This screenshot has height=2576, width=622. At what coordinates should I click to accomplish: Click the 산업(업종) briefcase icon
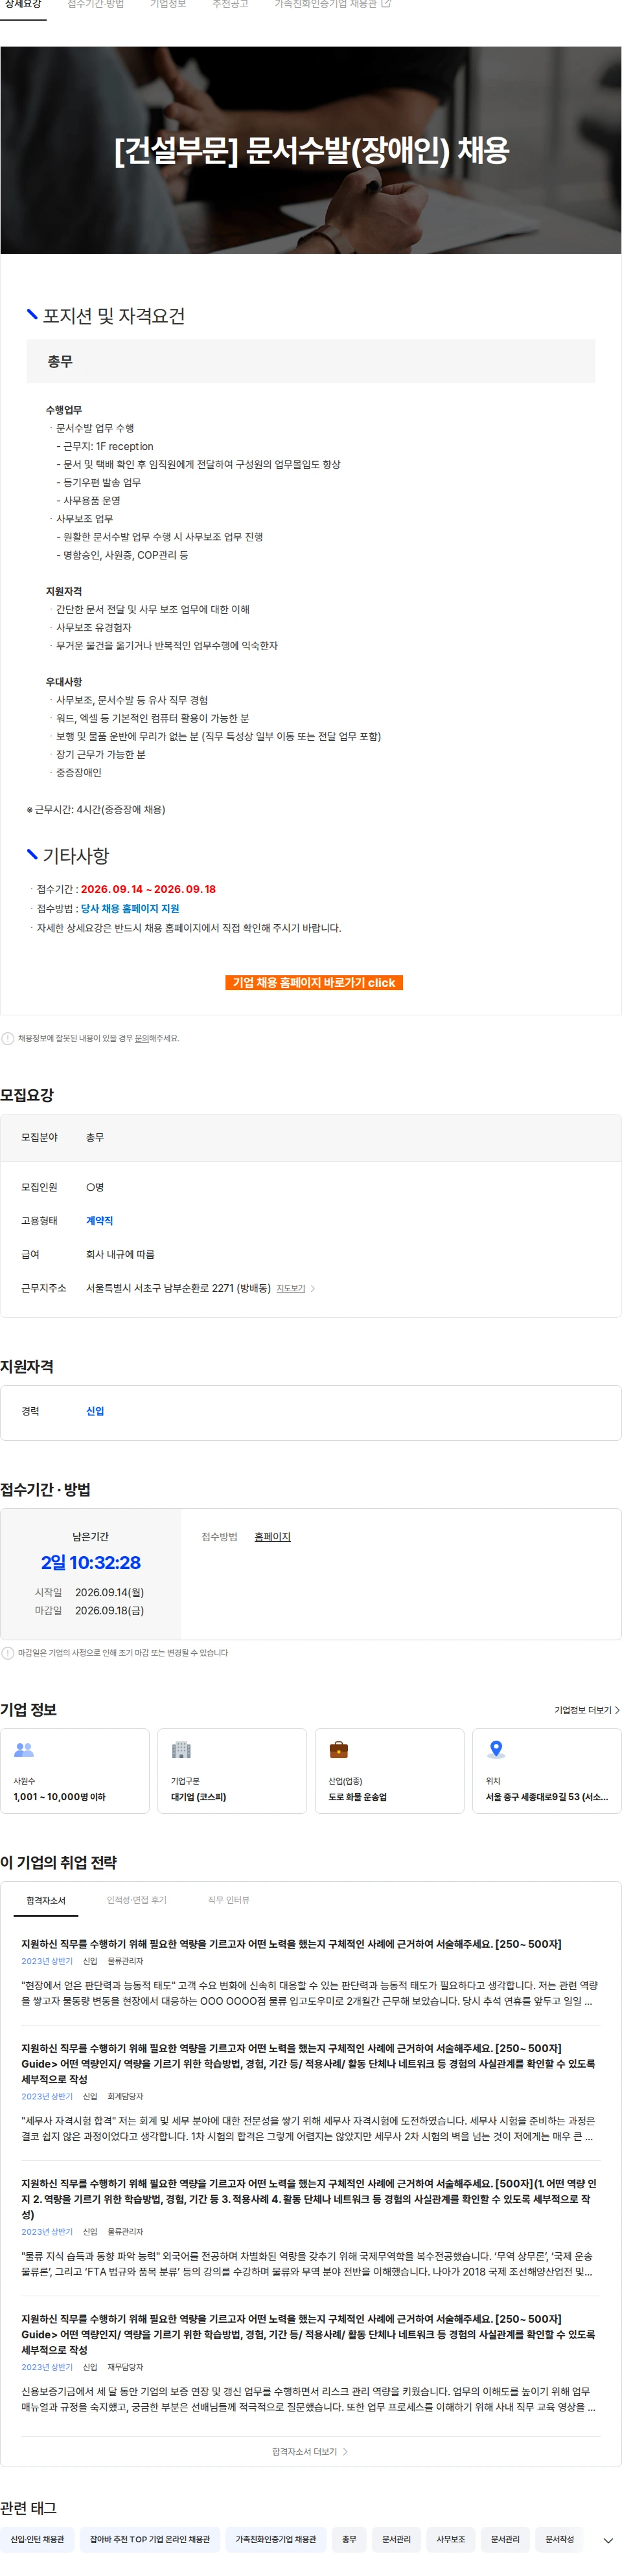pyautogui.click(x=339, y=1750)
